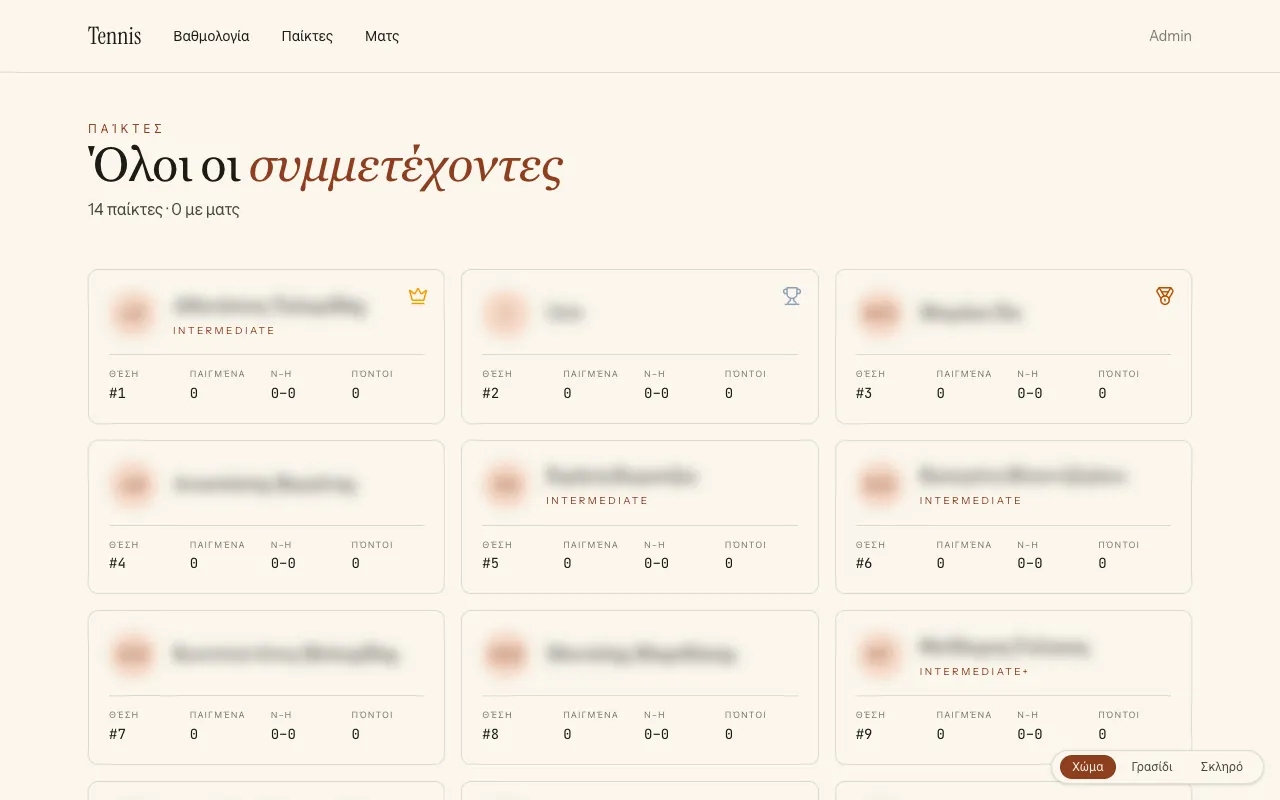Open the Ματς page from the navigation
Screen dimensions: 1280x800
[x=382, y=36]
